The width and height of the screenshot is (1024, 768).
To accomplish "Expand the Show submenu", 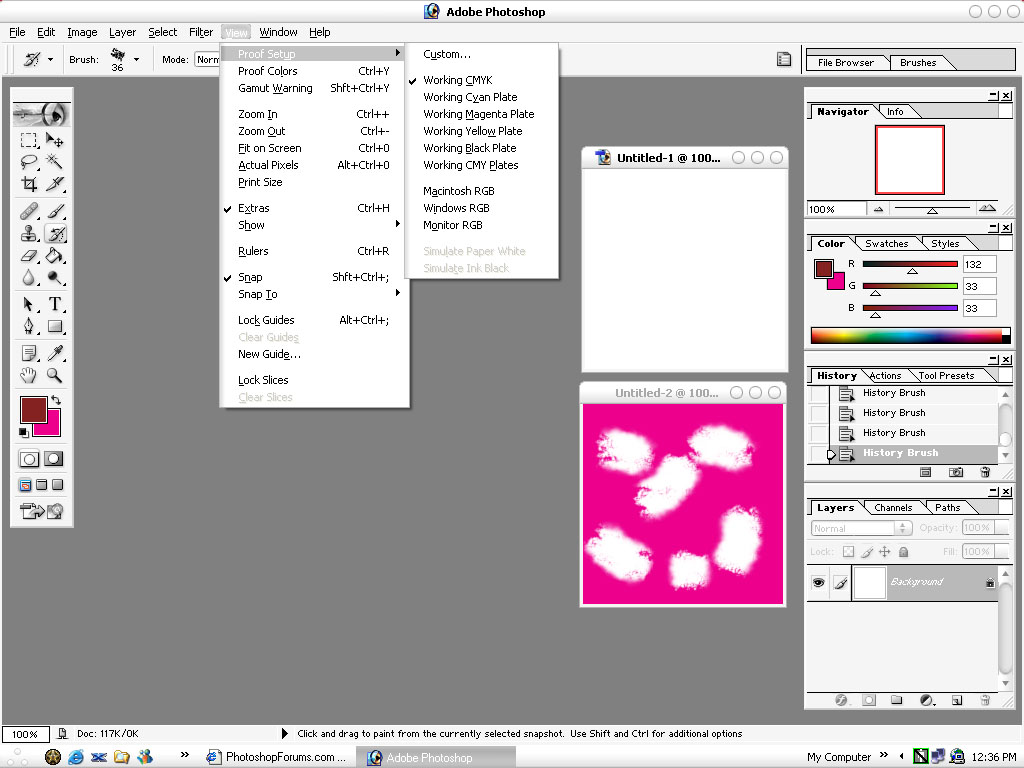I will pyautogui.click(x=251, y=225).
